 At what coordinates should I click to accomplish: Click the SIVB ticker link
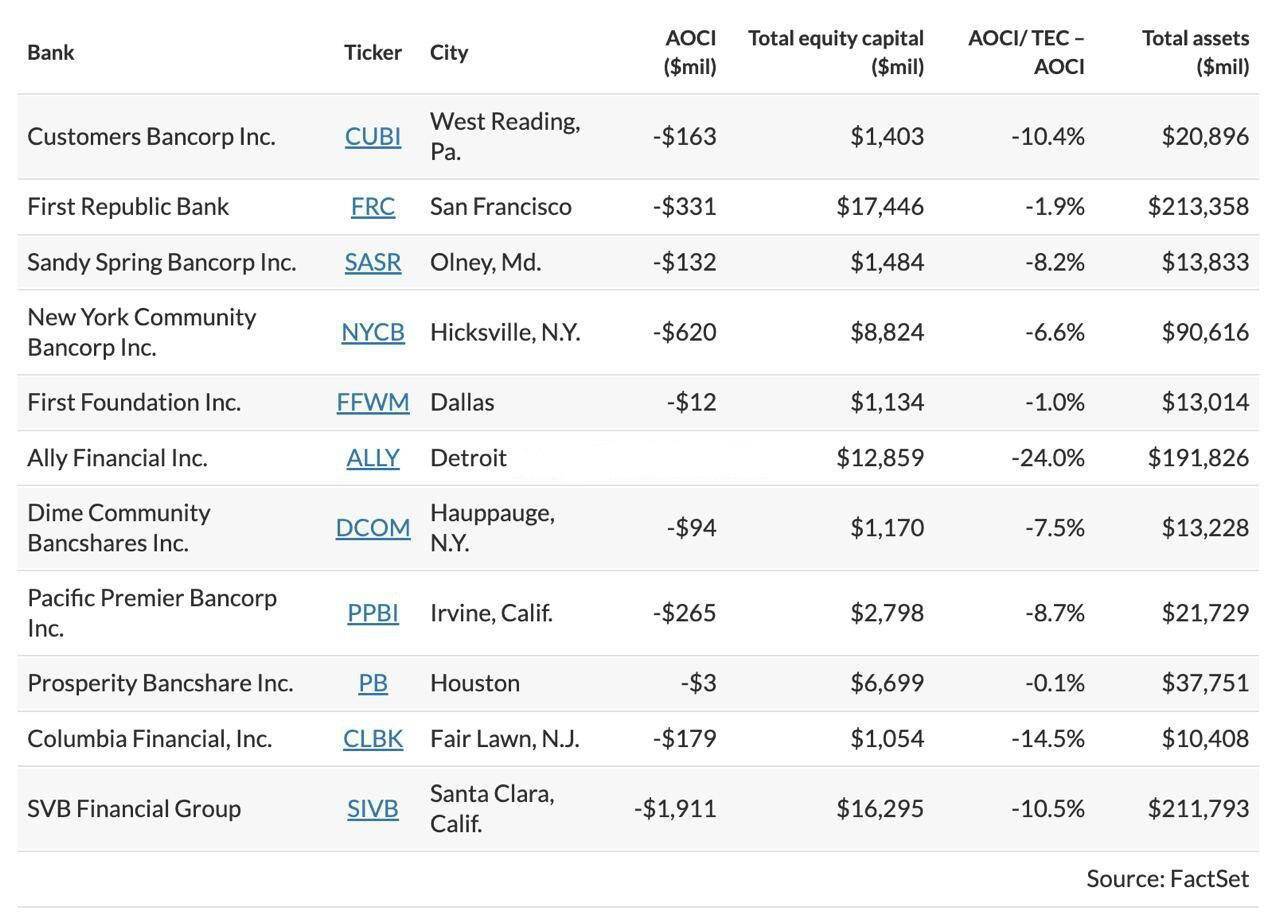tap(373, 808)
